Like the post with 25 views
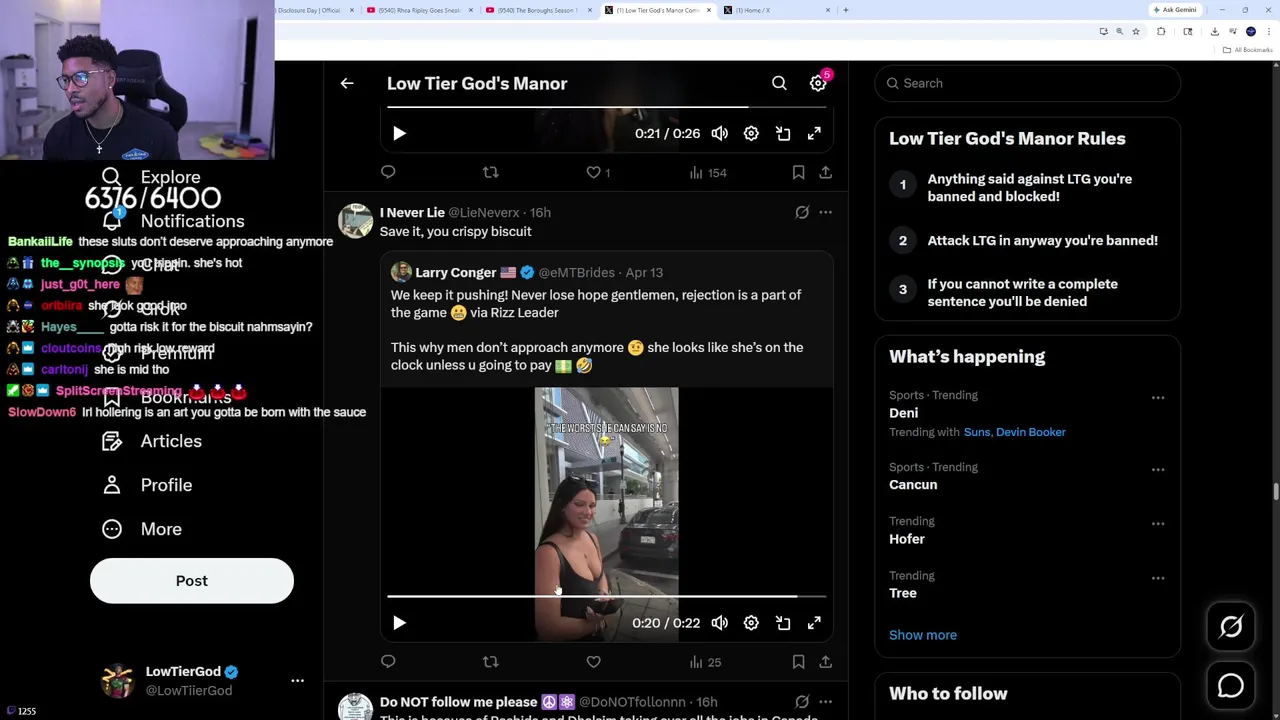 (x=593, y=661)
